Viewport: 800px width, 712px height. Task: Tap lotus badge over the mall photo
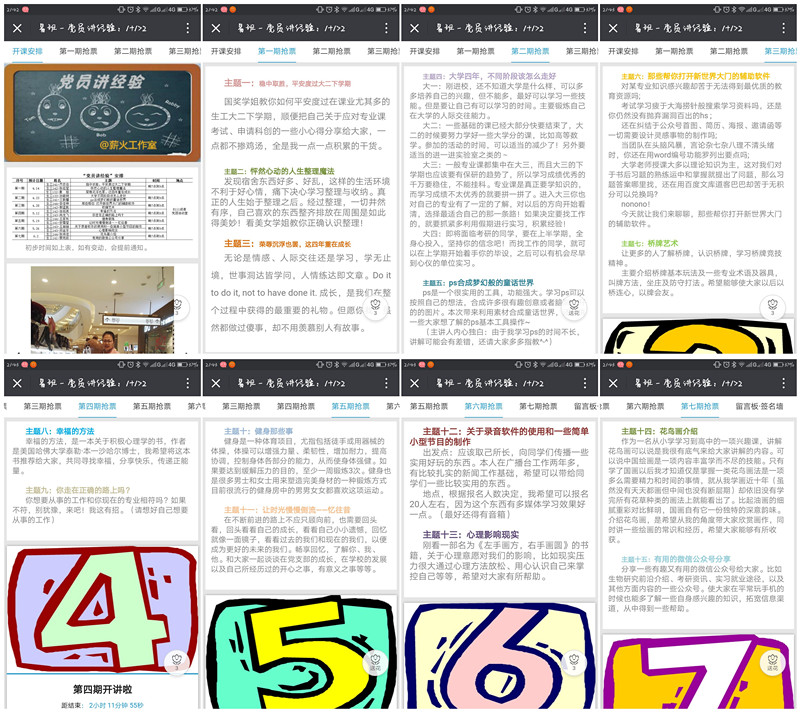tap(177, 307)
